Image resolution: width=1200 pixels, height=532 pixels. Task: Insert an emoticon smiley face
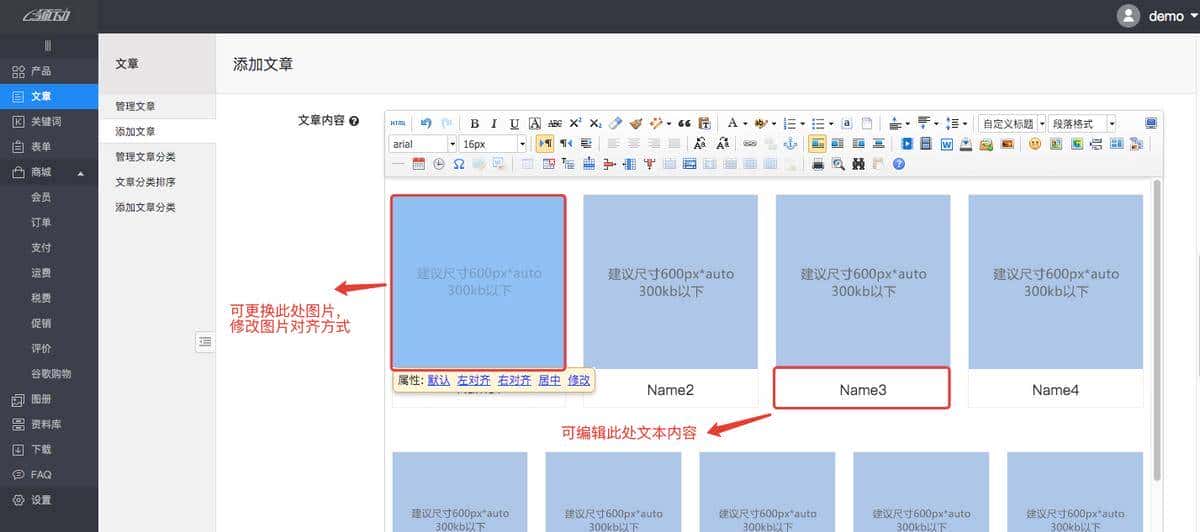(1035, 143)
